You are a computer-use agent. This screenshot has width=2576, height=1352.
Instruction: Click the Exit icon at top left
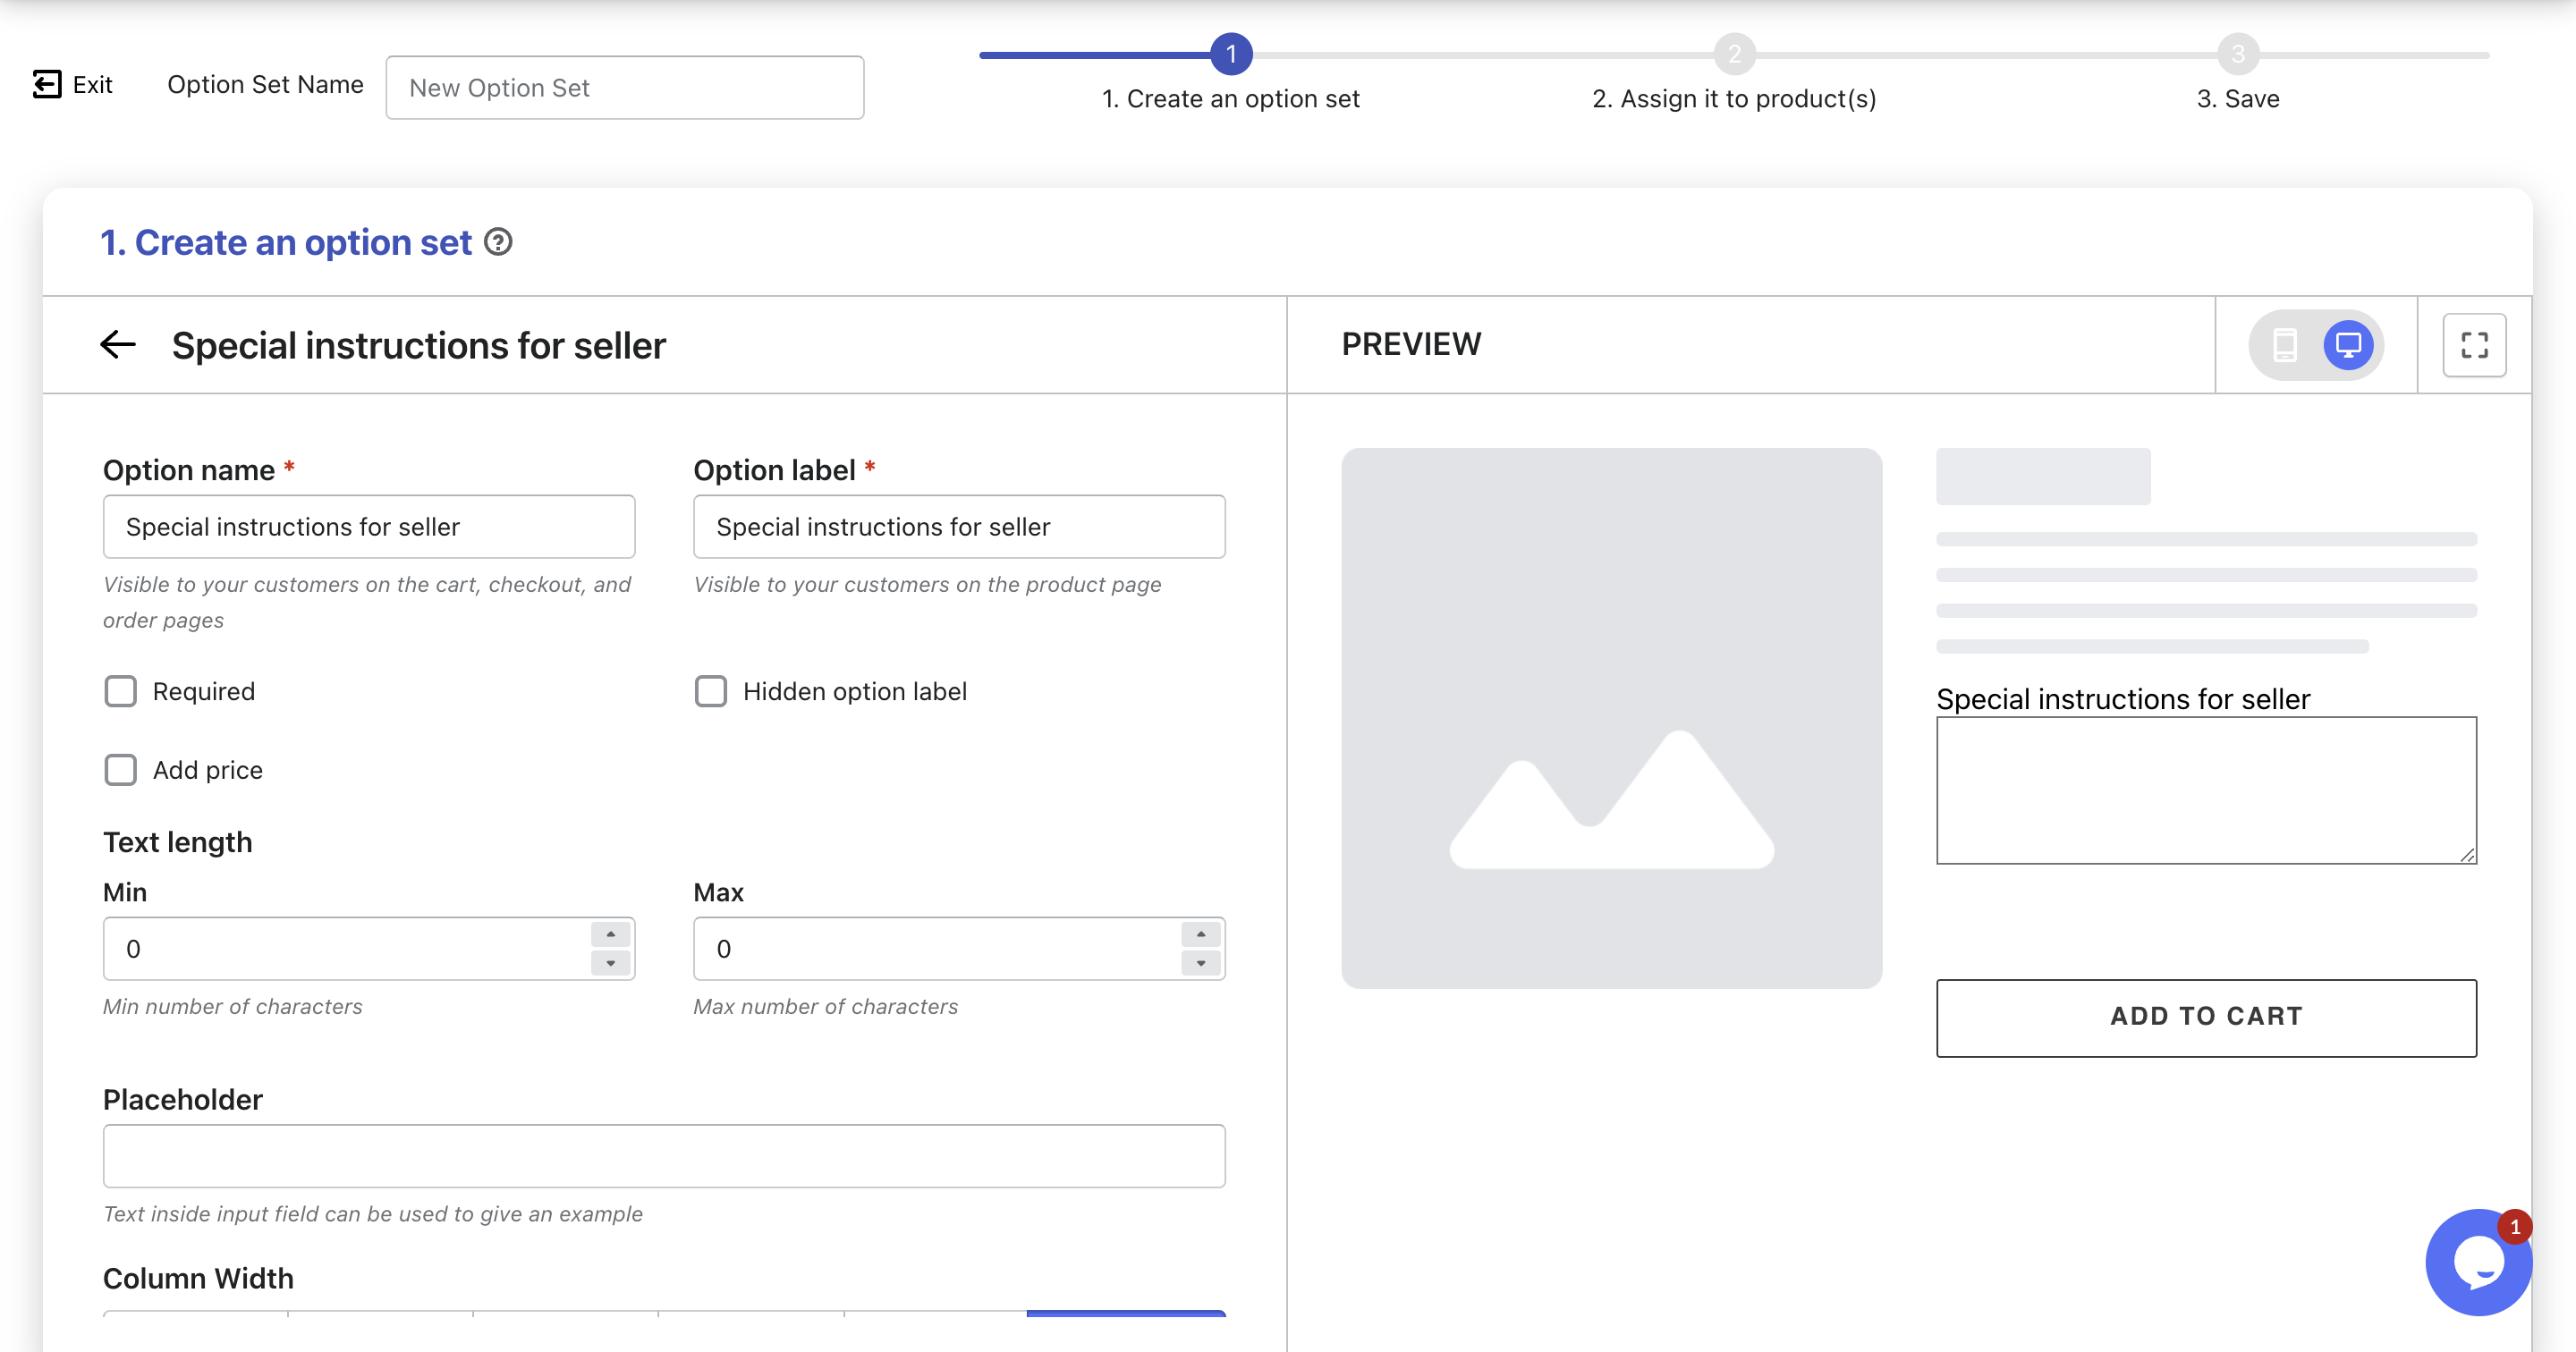click(x=47, y=84)
